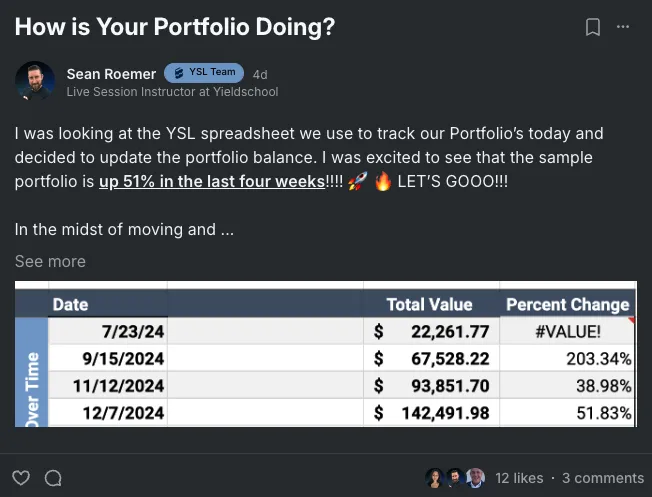The height and width of the screenshot is (497, 652).
Task: Click the YSL Team badge
Action: pos(204,73)
